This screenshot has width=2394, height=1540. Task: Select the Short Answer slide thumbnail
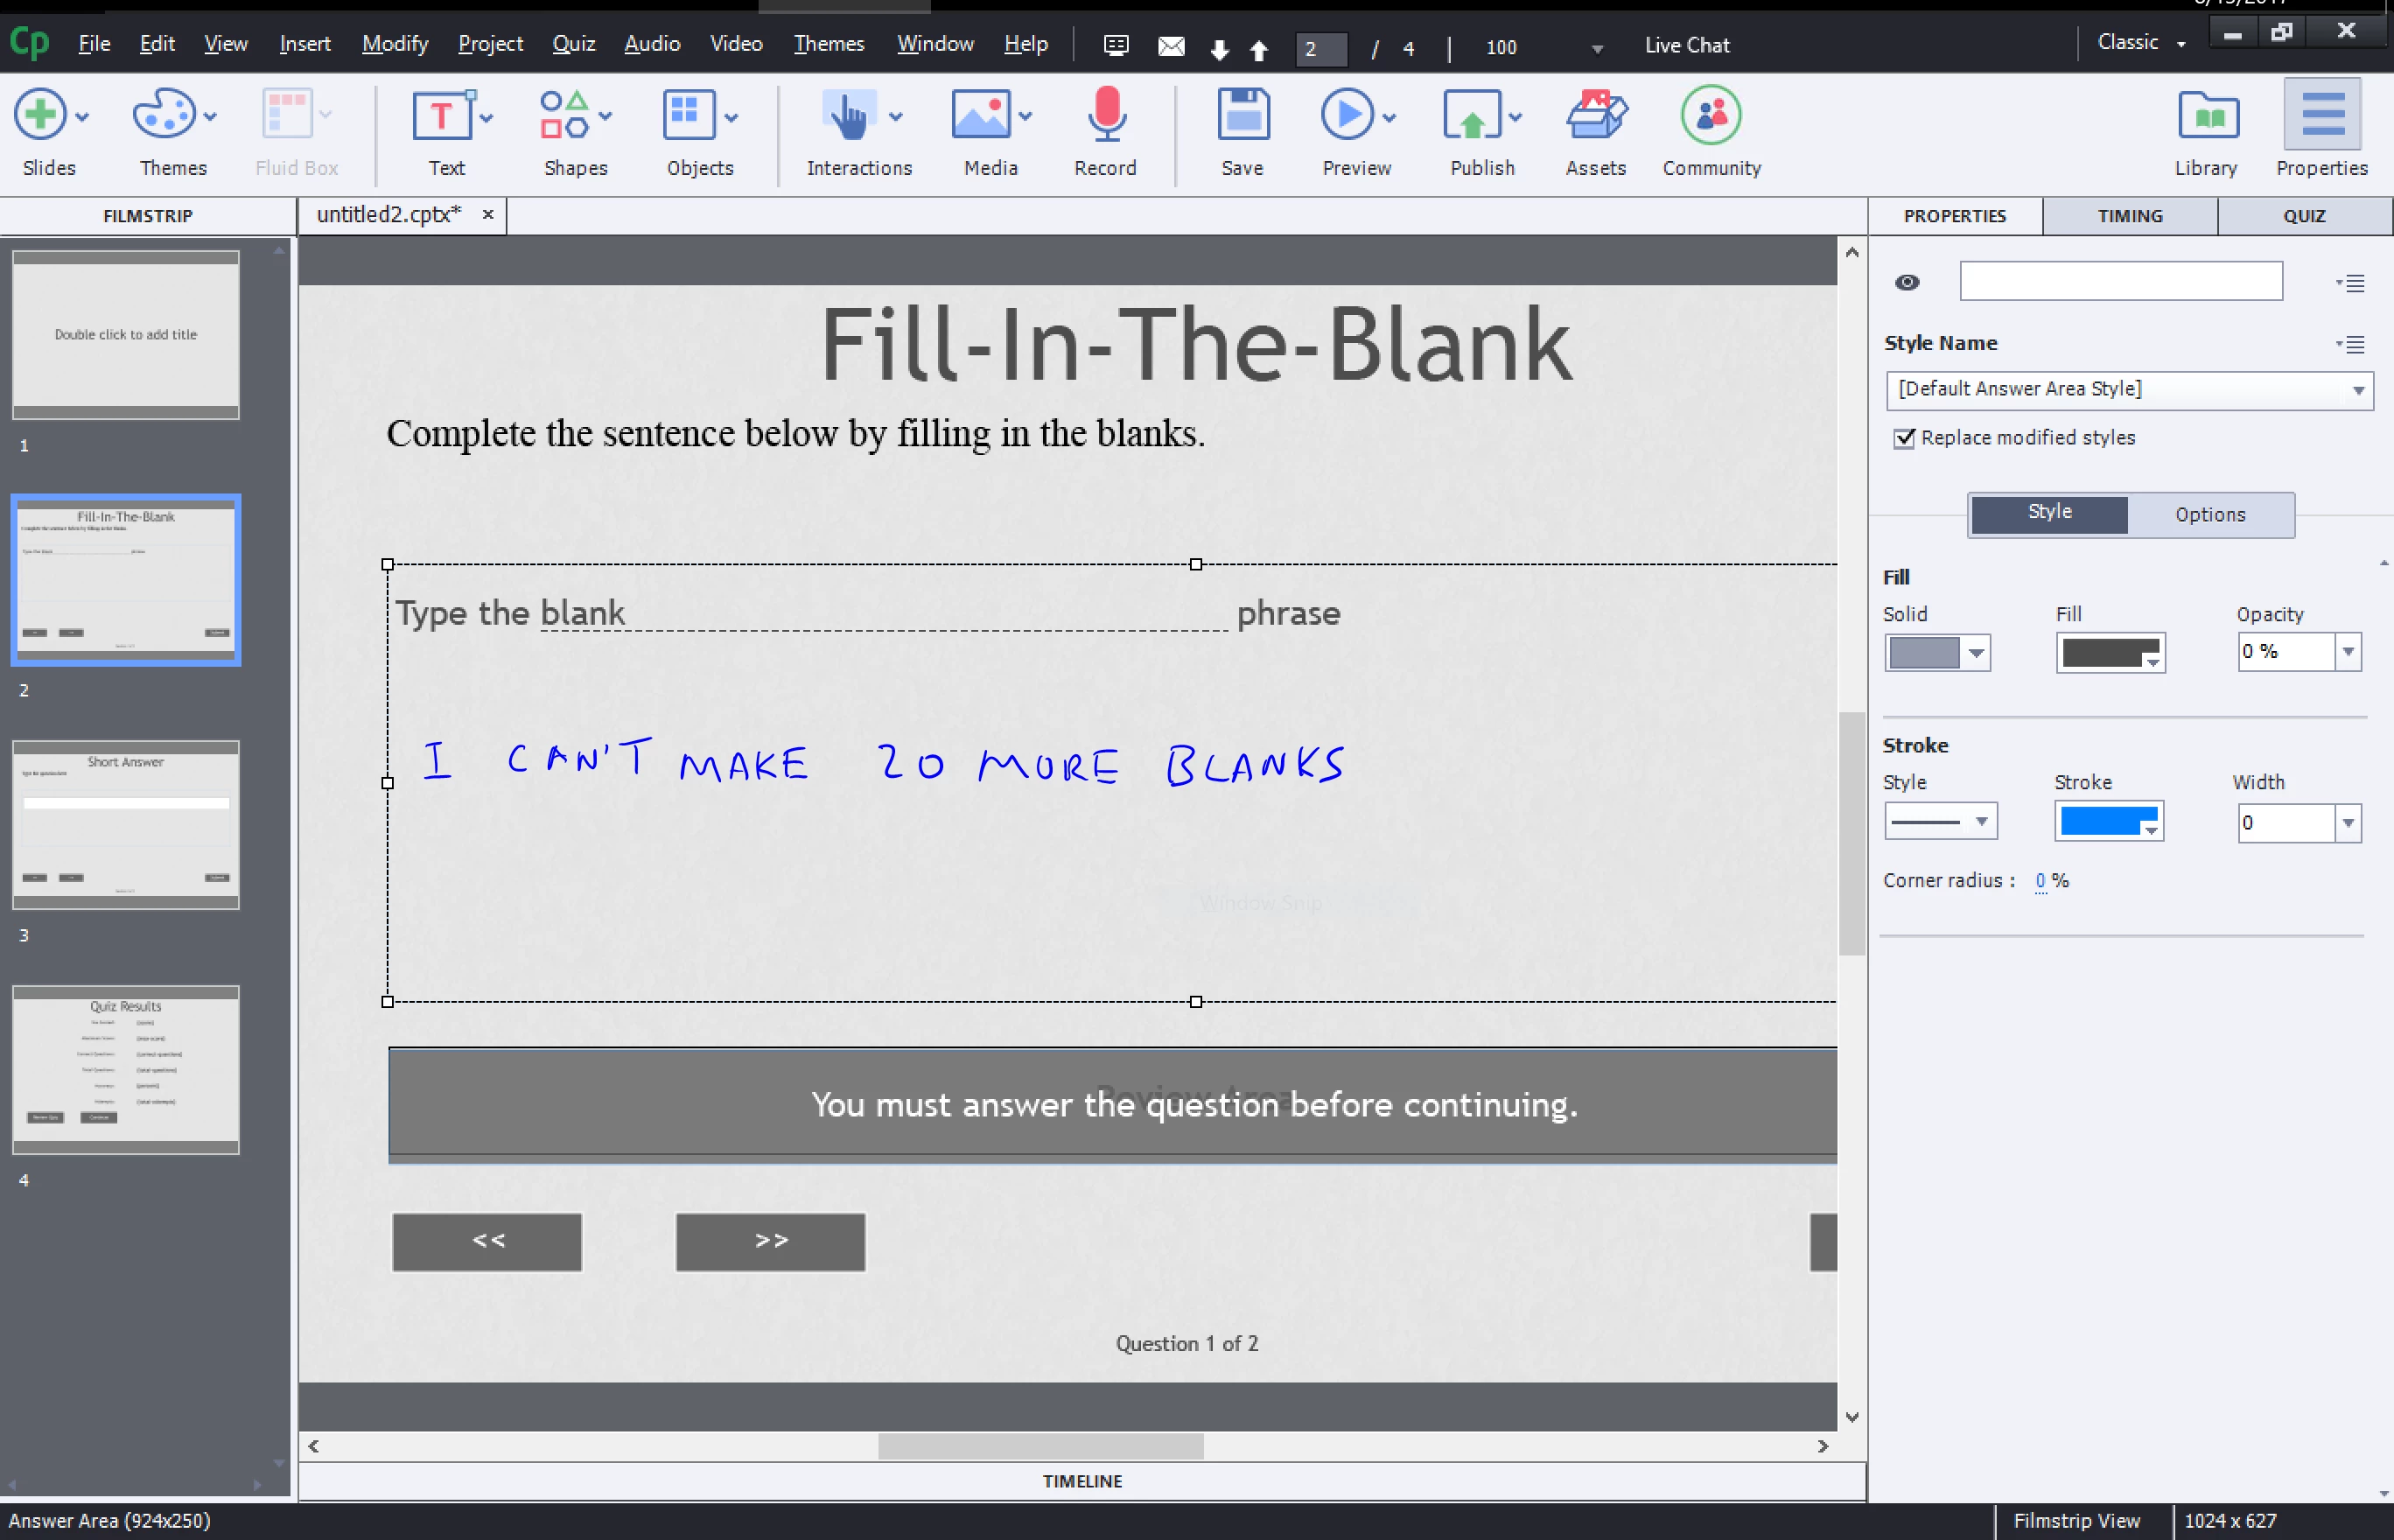coord(126,824)
